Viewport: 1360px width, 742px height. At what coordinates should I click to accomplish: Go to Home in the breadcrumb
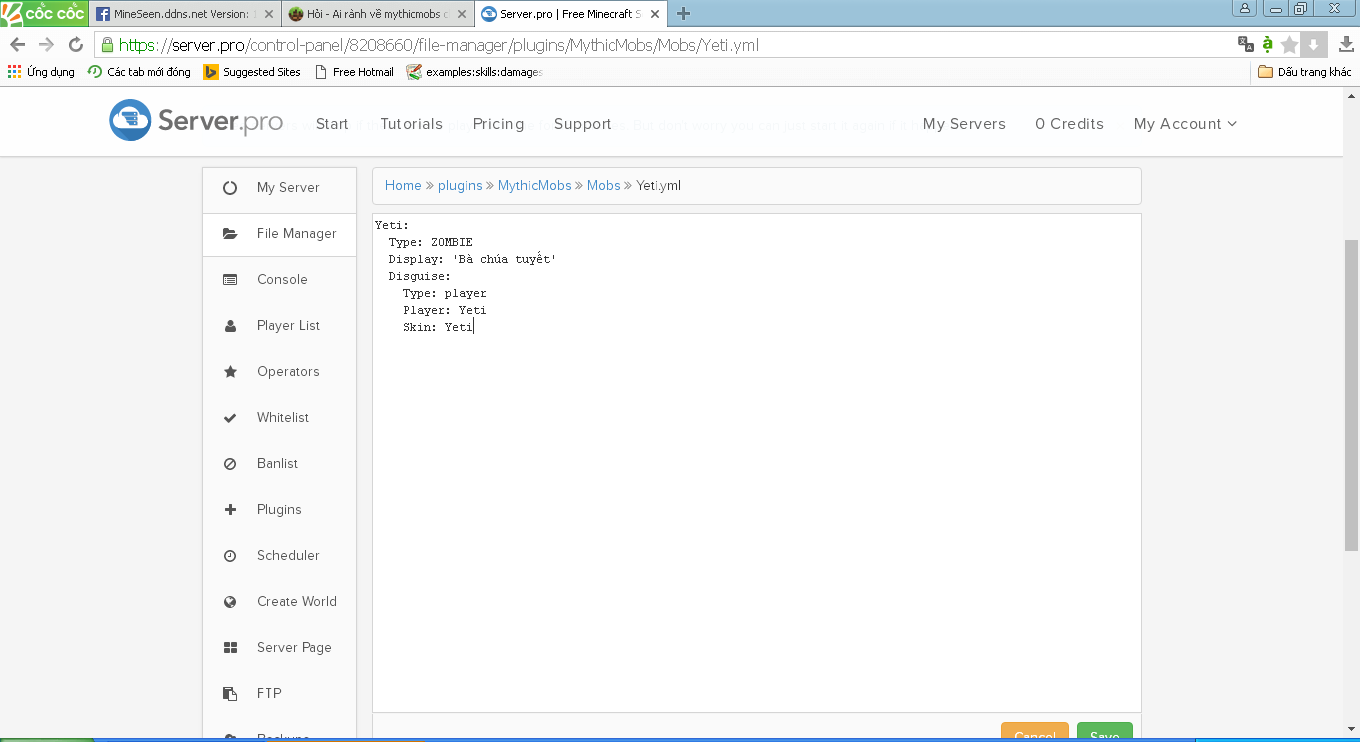coord(403,186)
